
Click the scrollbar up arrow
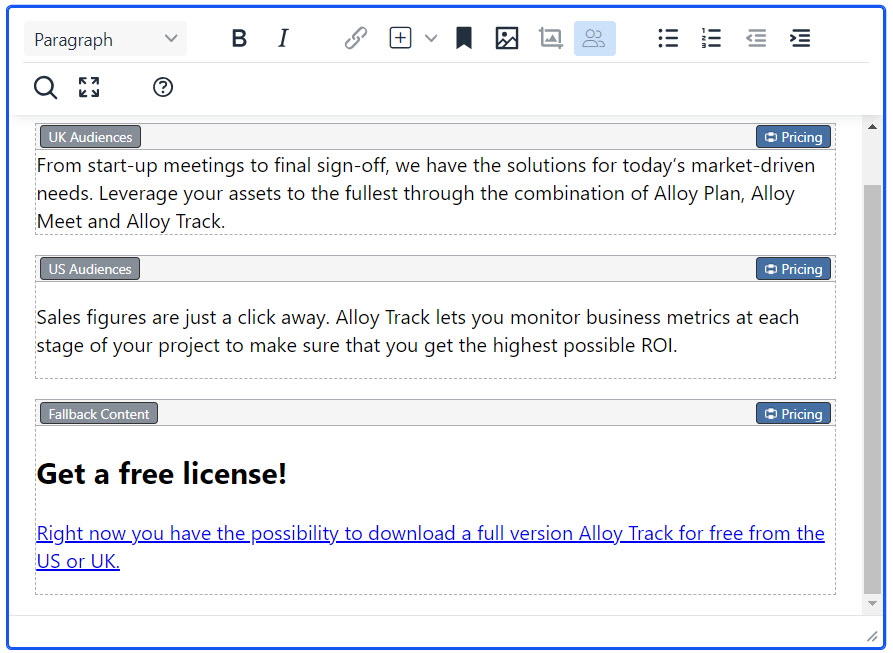point(872,126)
